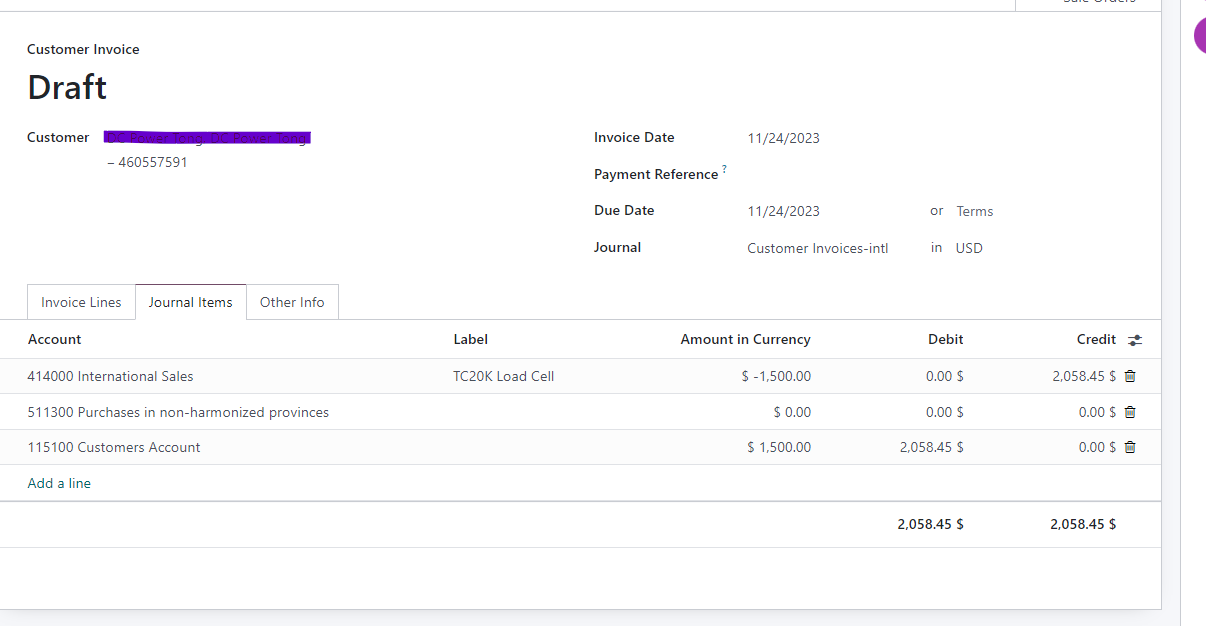Expand the Customer Invoices-intl journal dropdown
The width and height of the screenshot is (1206, 626).
(817, 248)
